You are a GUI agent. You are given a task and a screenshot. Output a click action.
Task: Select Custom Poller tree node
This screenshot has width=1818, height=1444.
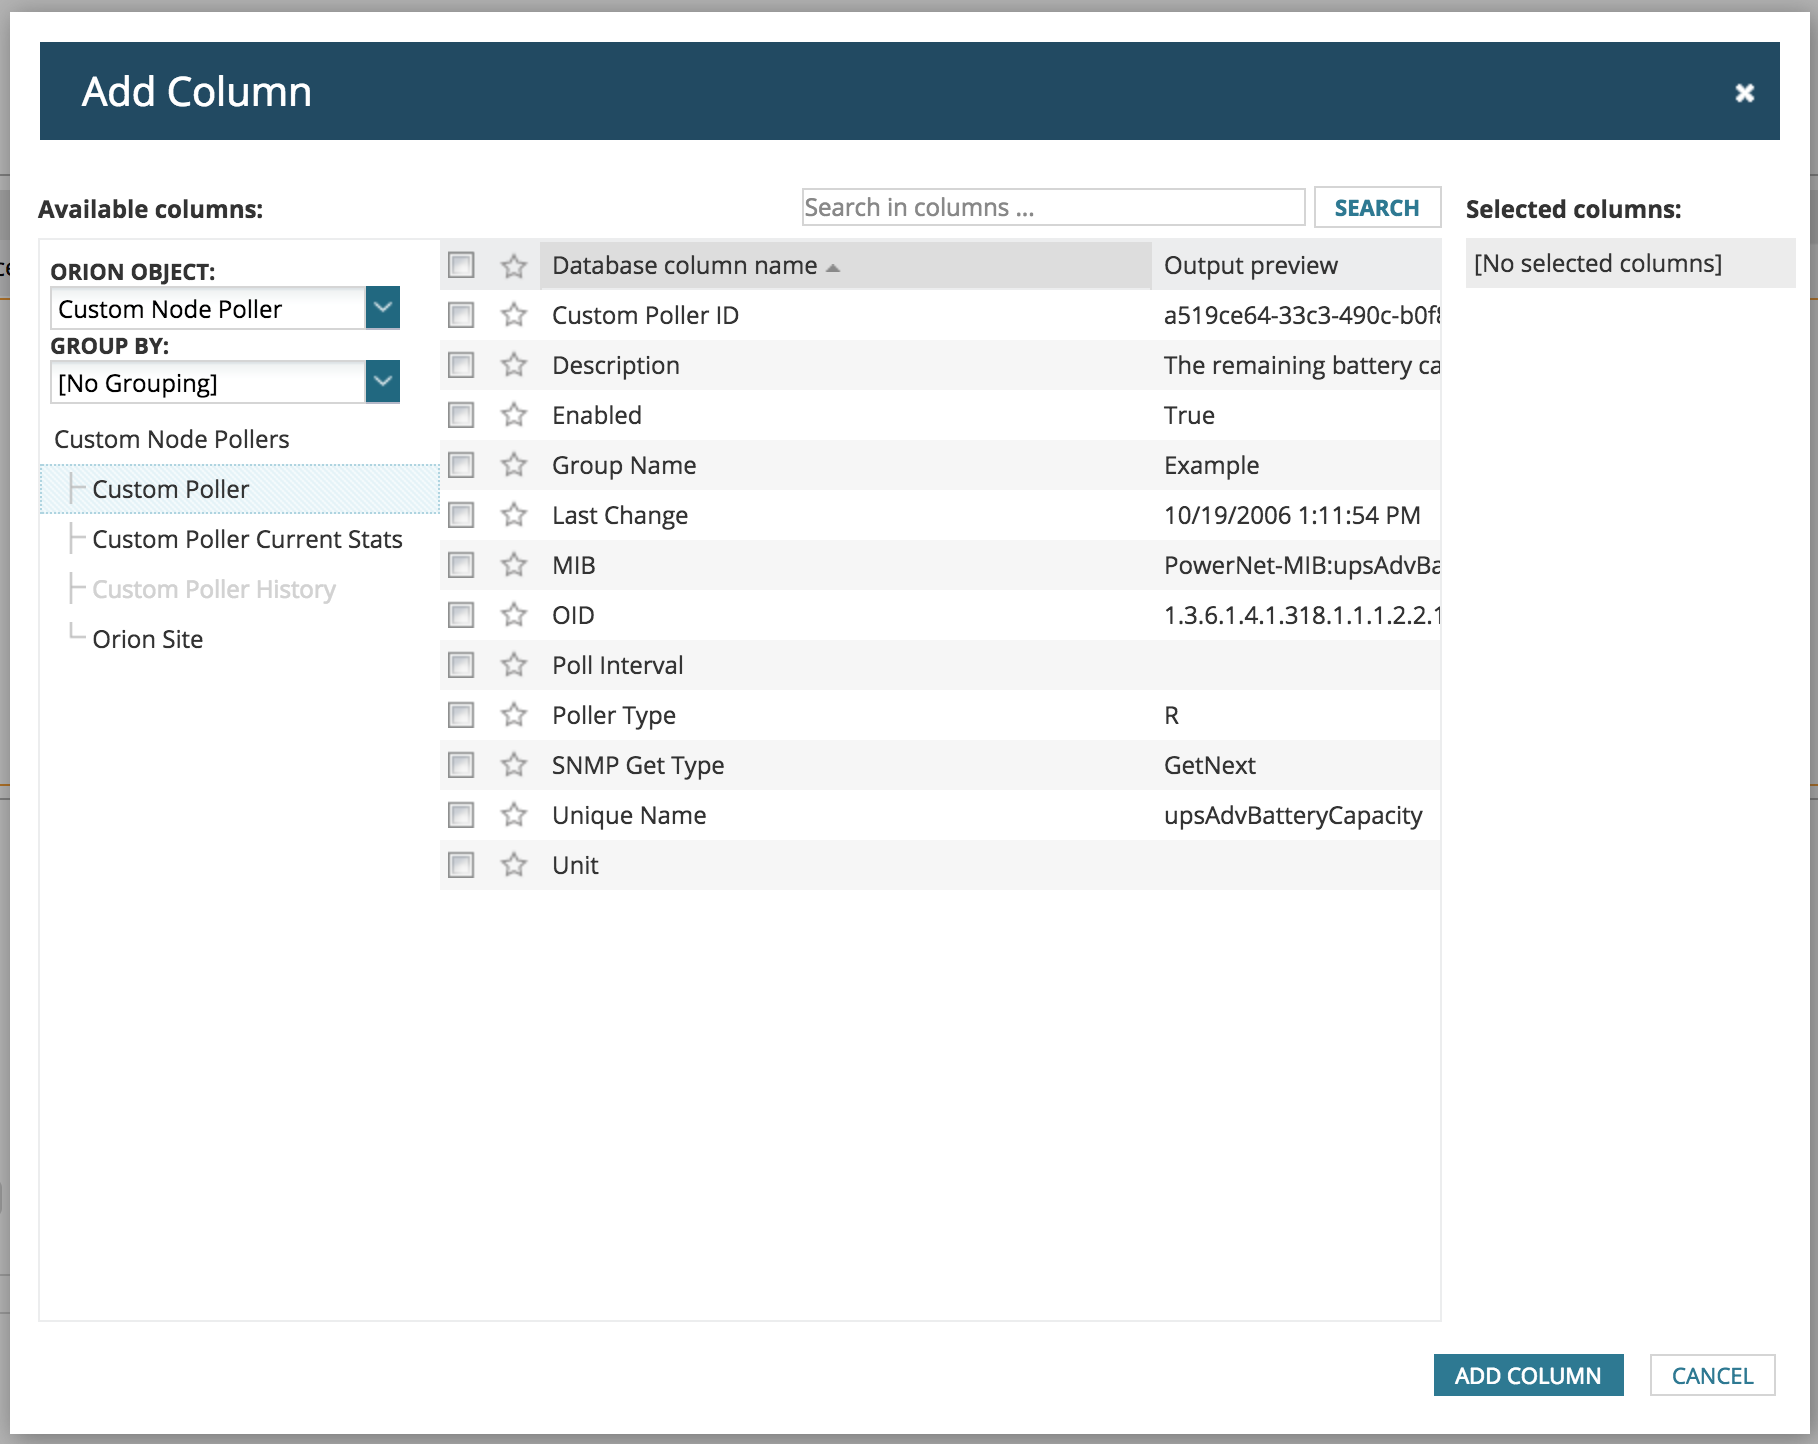pyautogui.click(x=240, y=489)
